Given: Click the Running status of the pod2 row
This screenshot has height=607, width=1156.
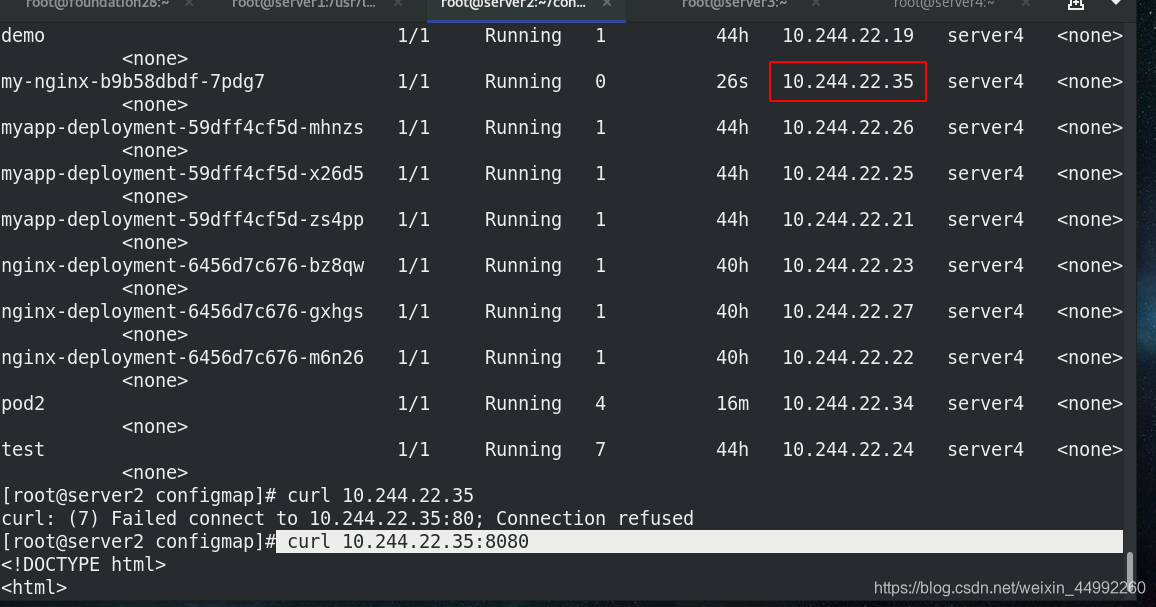Looking at the screenshot, I should point(523,403).
